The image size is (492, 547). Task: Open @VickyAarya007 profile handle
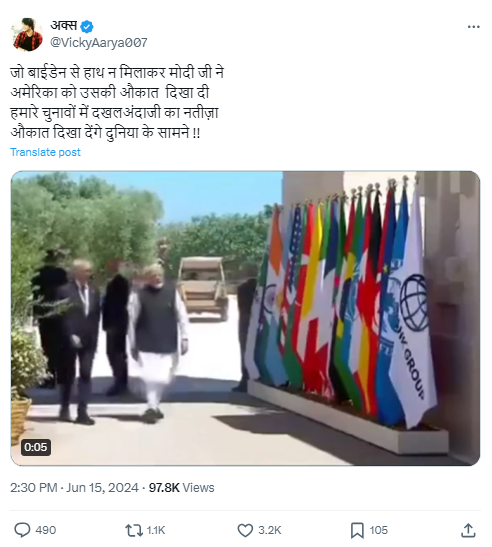[x=99, y=43]
